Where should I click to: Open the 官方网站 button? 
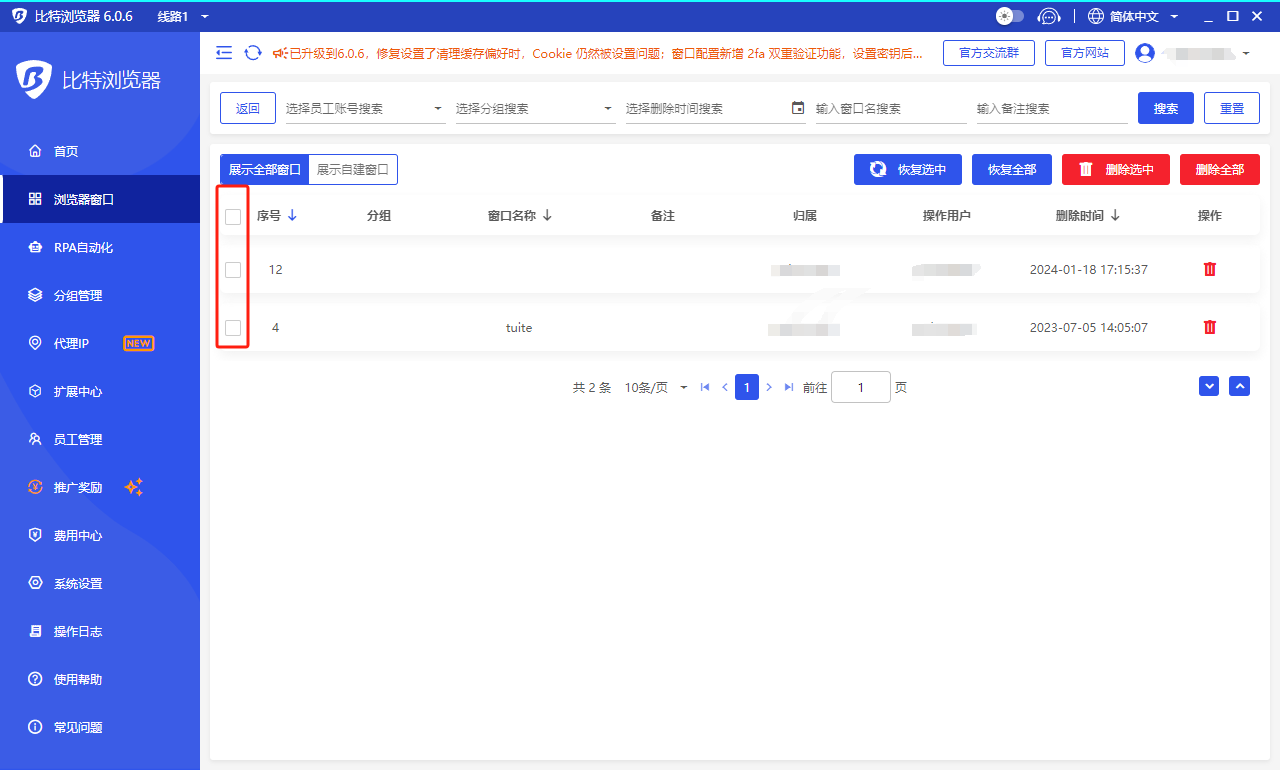[1085, 53]
